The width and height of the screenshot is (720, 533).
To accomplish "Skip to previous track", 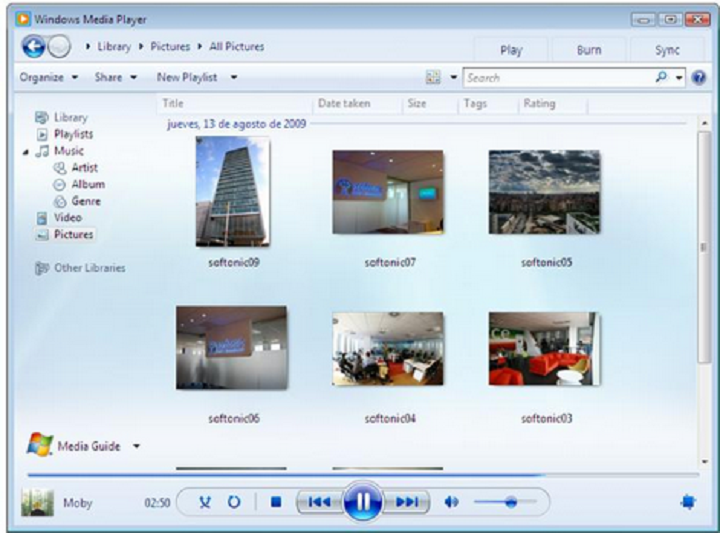I will pyautogui.click(x=320, y=502).
